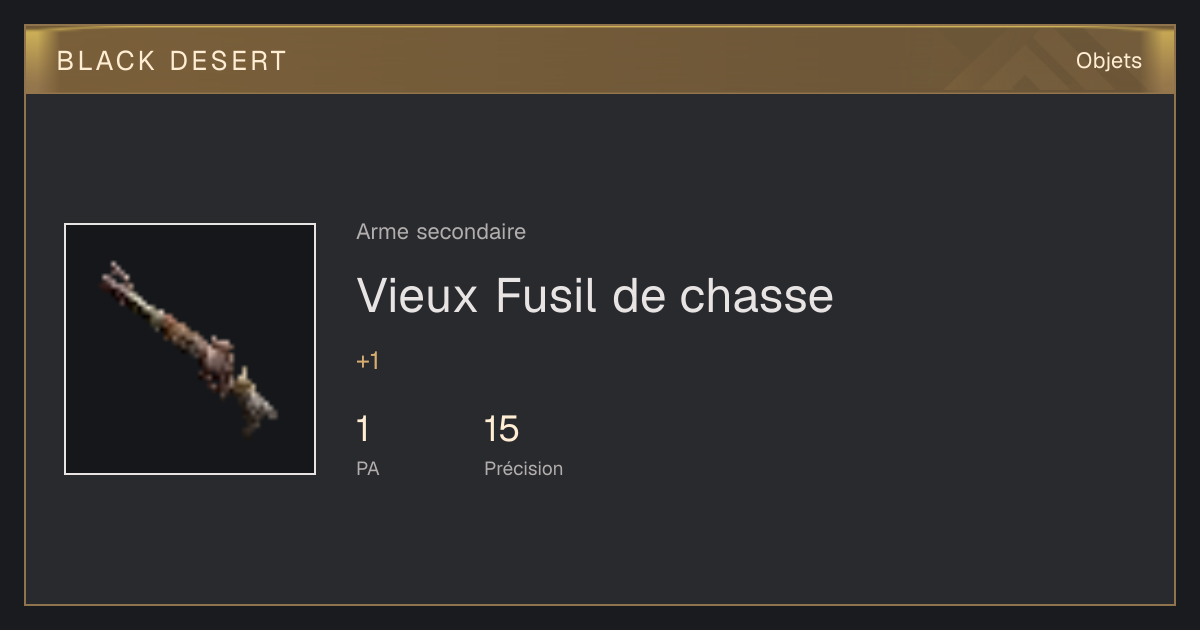Click the PA stat label
The width and height of the screenshot is (1200, 630).
click(367, 468)
